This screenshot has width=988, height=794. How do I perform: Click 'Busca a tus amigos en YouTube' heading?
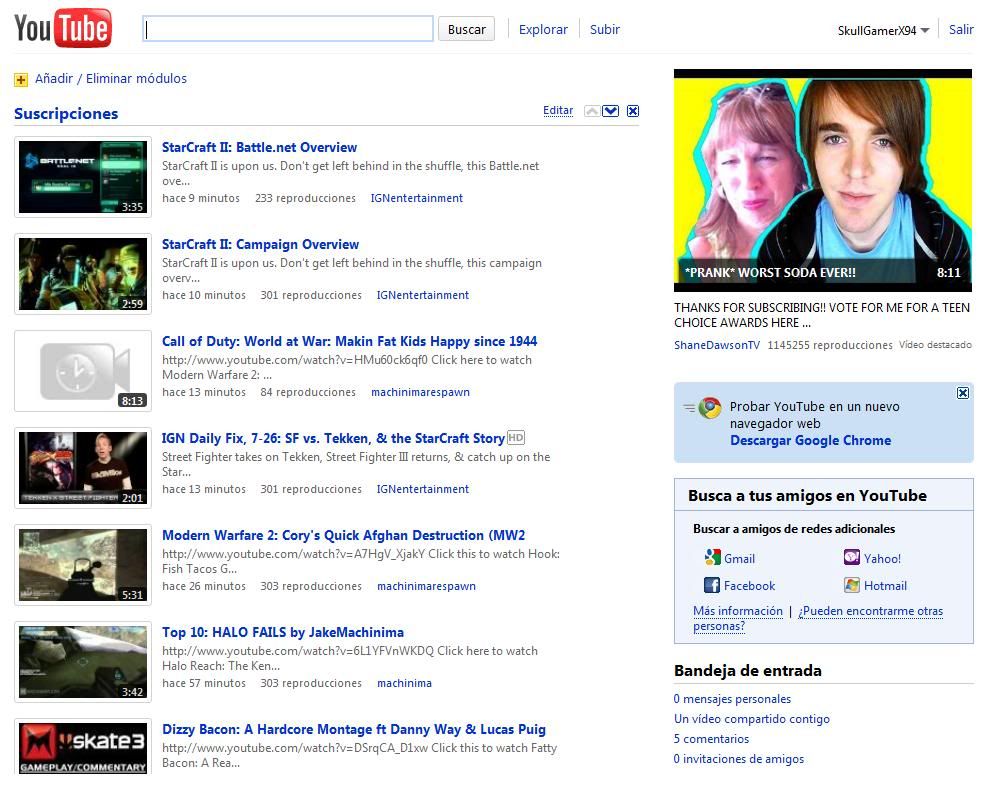(x=807, y=496)
